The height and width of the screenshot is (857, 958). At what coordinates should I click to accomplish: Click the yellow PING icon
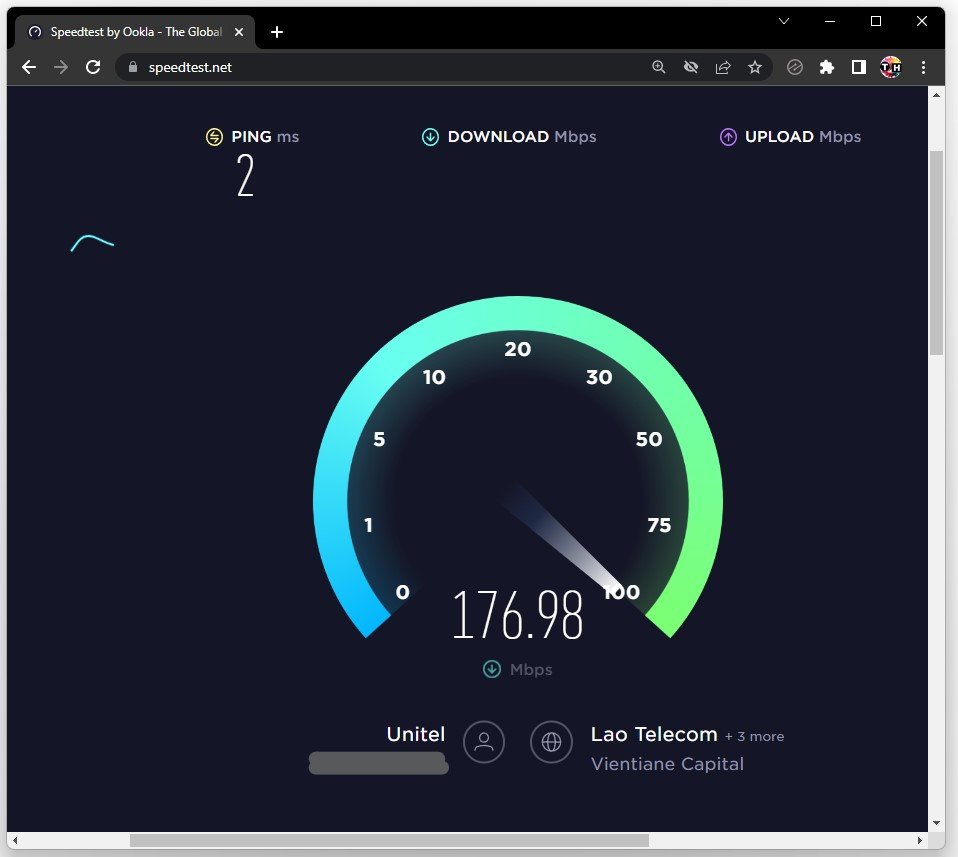(214, 137)
